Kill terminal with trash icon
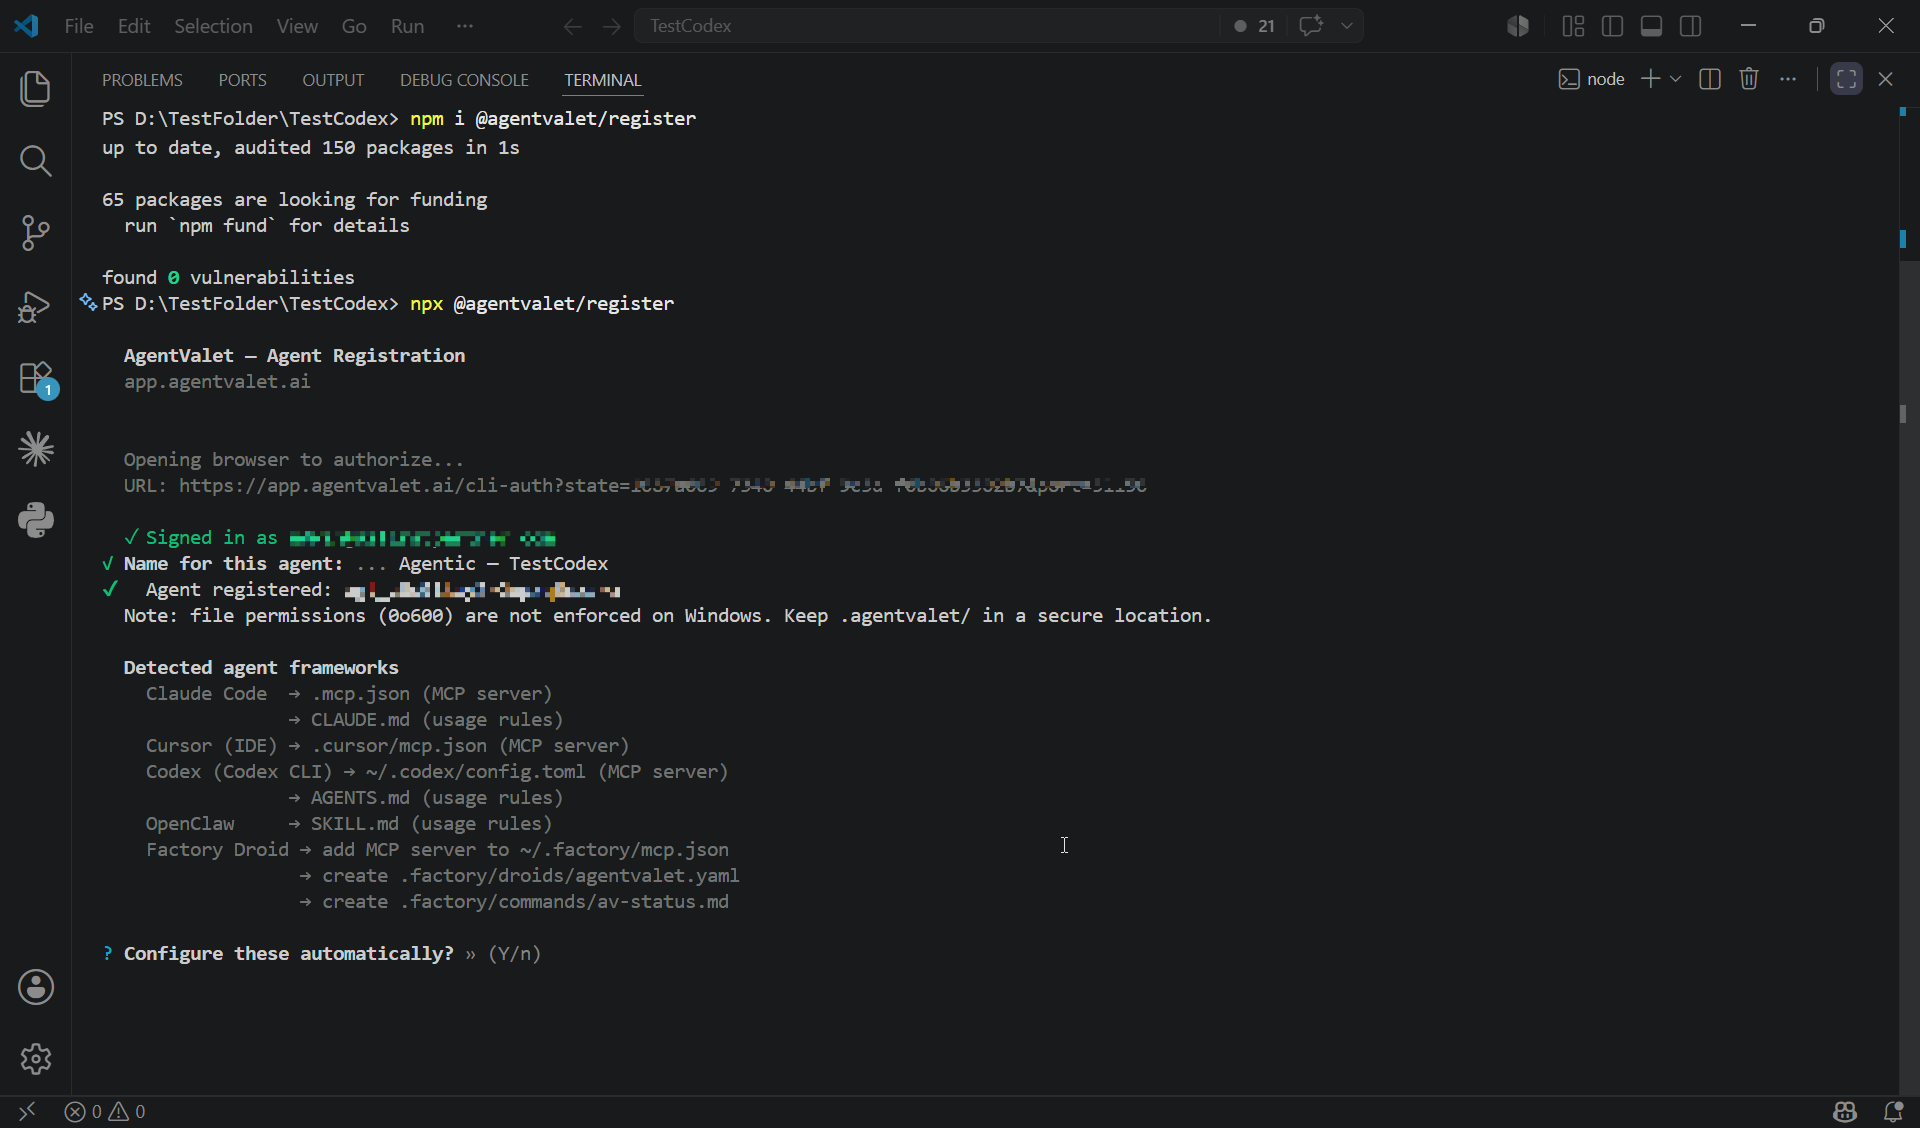 [1749, 79]
